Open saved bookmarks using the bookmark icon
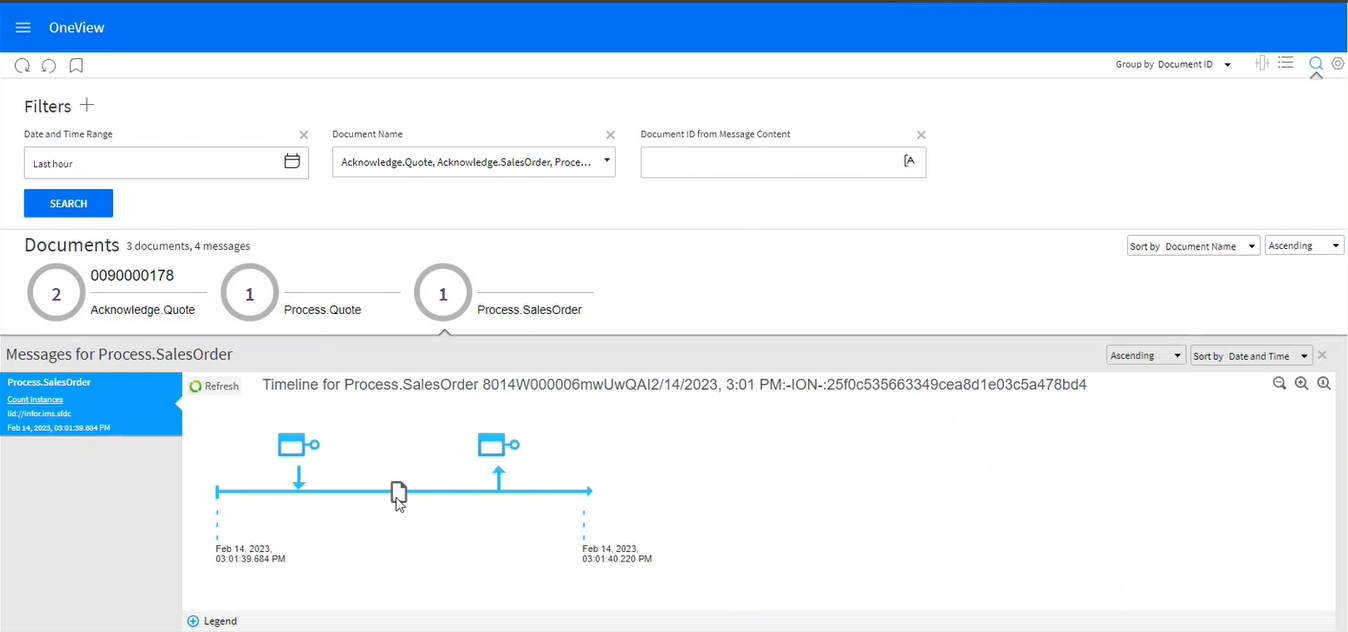1348x632 pixels. pos(76,65)
